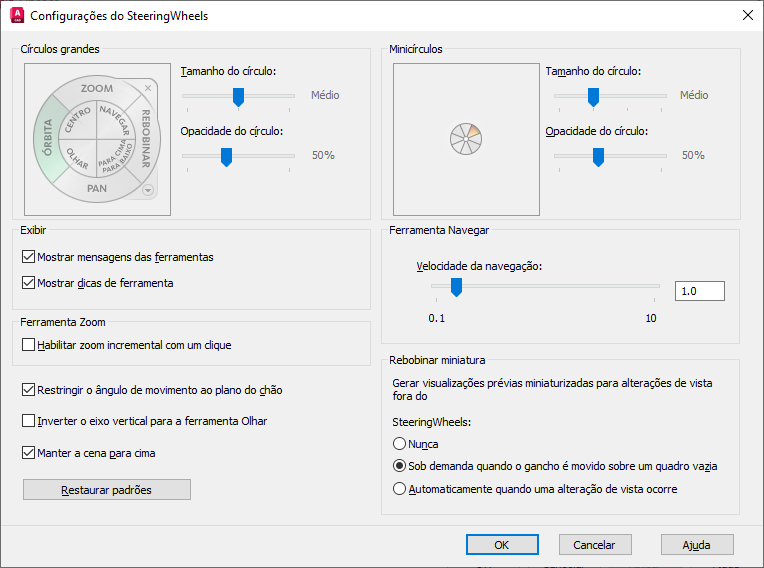Click the mini wheel Médio size value
This screenshot has width=764, height=568.
(694, 95)
